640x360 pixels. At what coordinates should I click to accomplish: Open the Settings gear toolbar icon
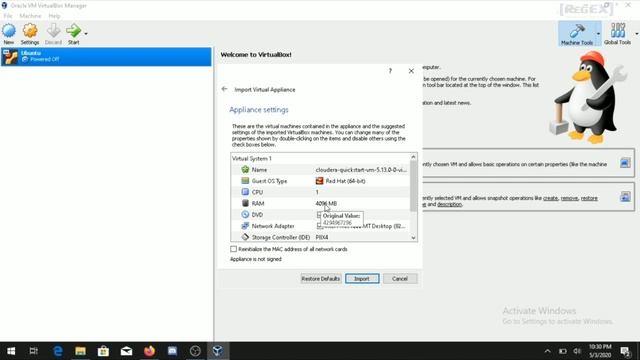click(30, 31)
